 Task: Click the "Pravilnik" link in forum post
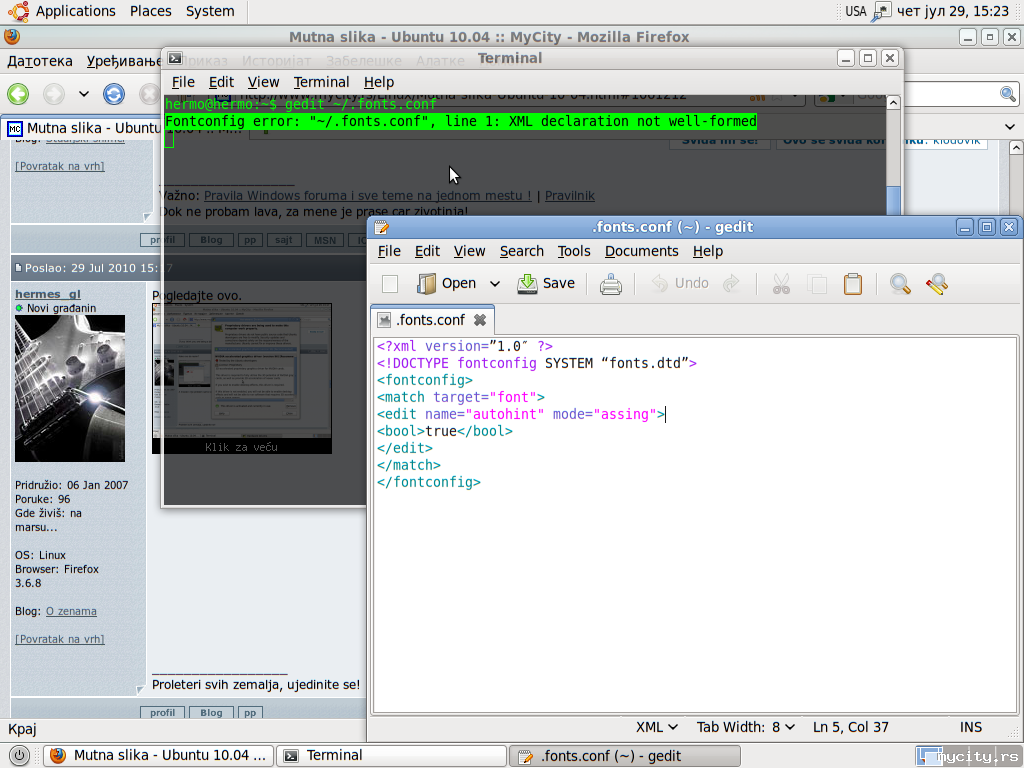coord(569,196)
